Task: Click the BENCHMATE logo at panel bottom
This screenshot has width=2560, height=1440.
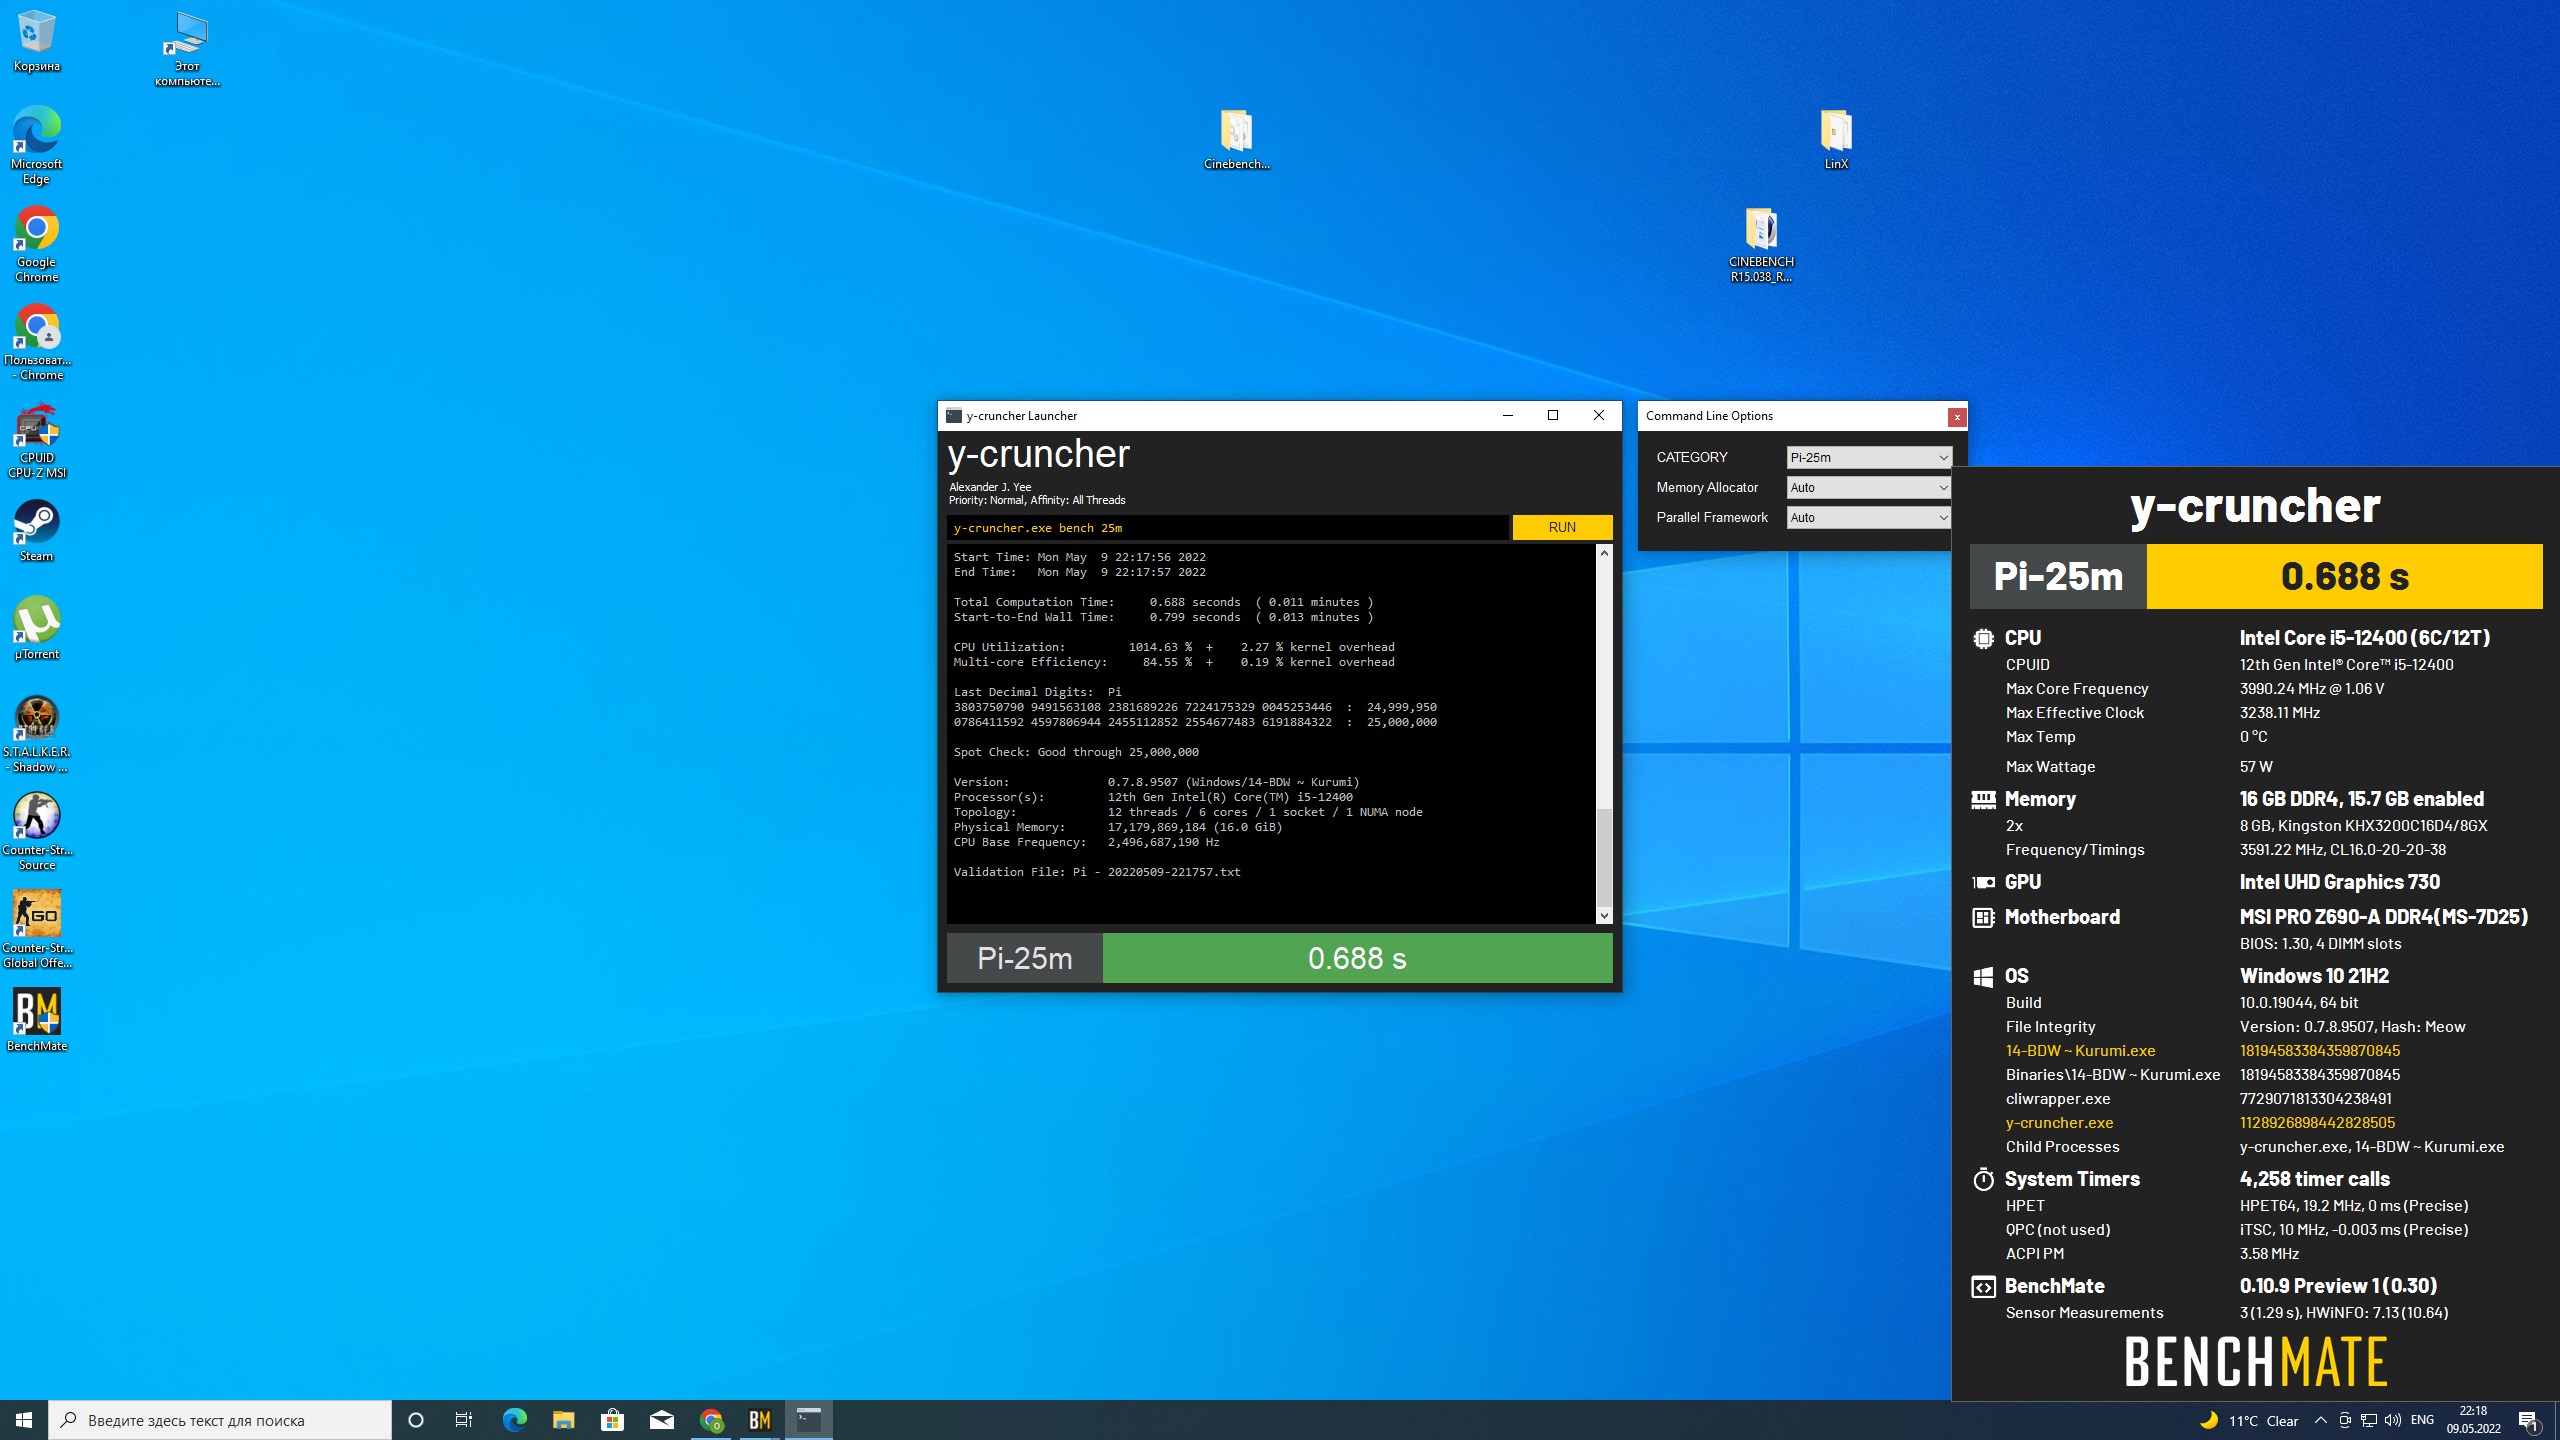Action: click(2255, 1362)
